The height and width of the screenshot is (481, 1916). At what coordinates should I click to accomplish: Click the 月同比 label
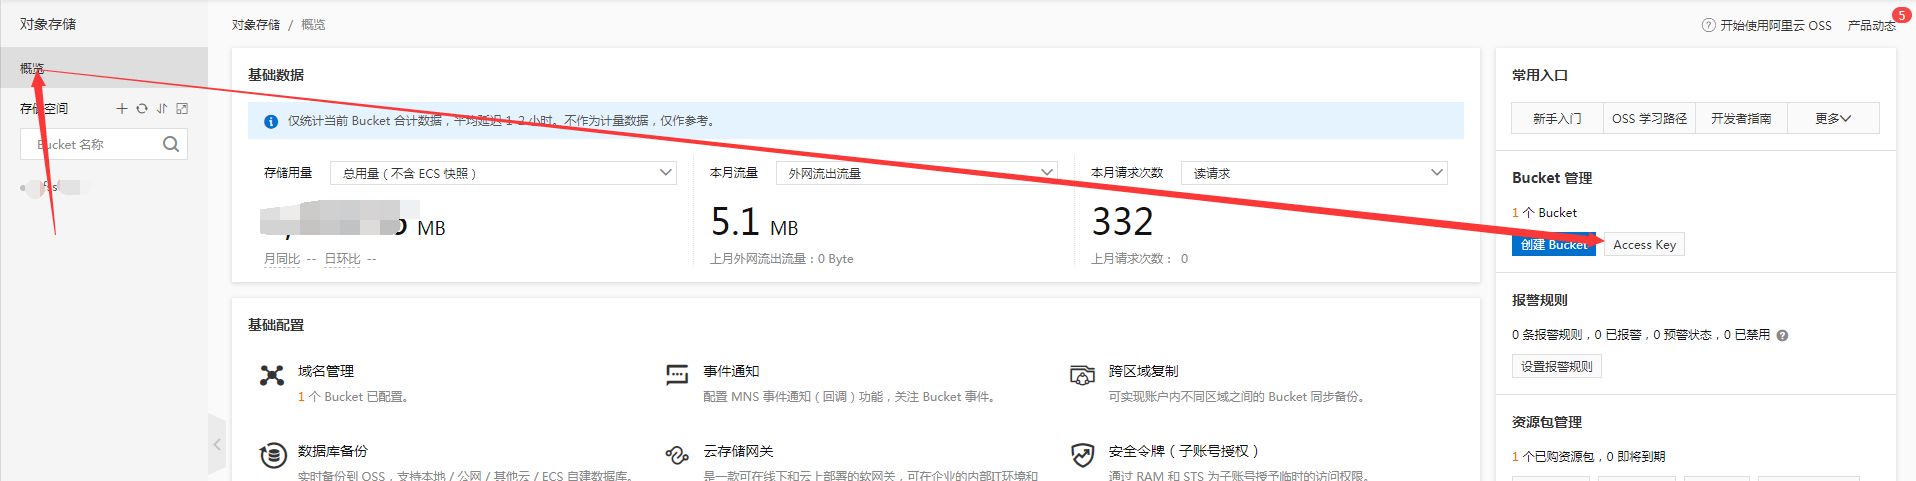[x=282, y=259]
